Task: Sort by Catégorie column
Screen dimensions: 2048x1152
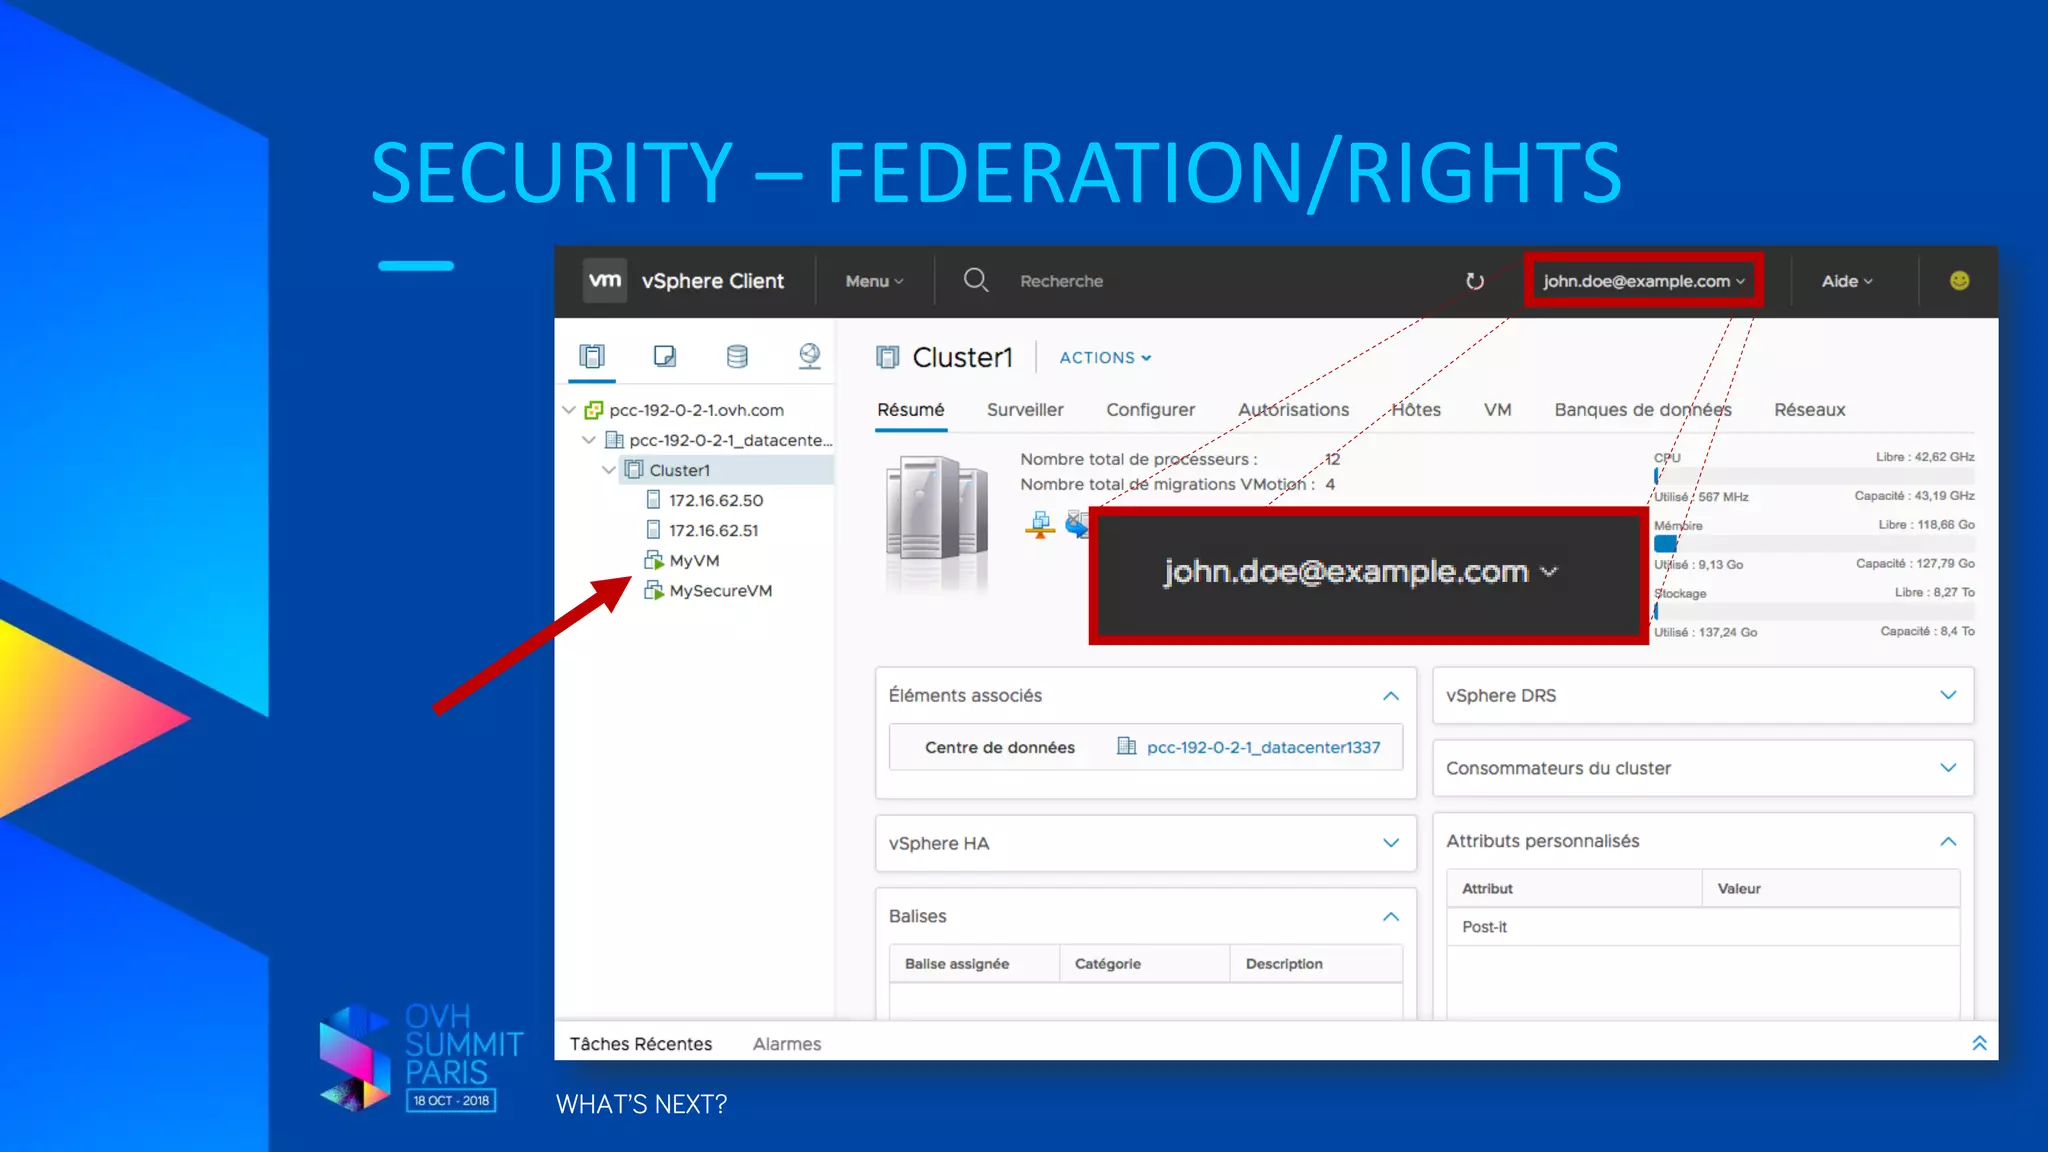Action: tap(1144, 964)
